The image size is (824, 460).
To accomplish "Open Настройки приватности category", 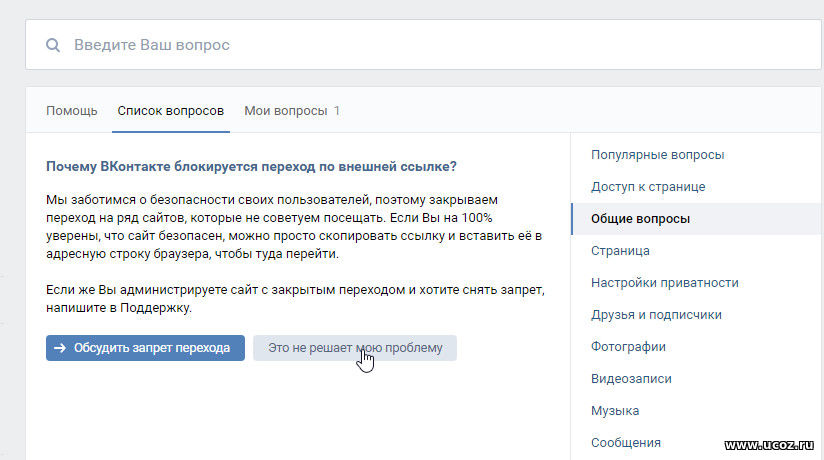I will 665,283.
